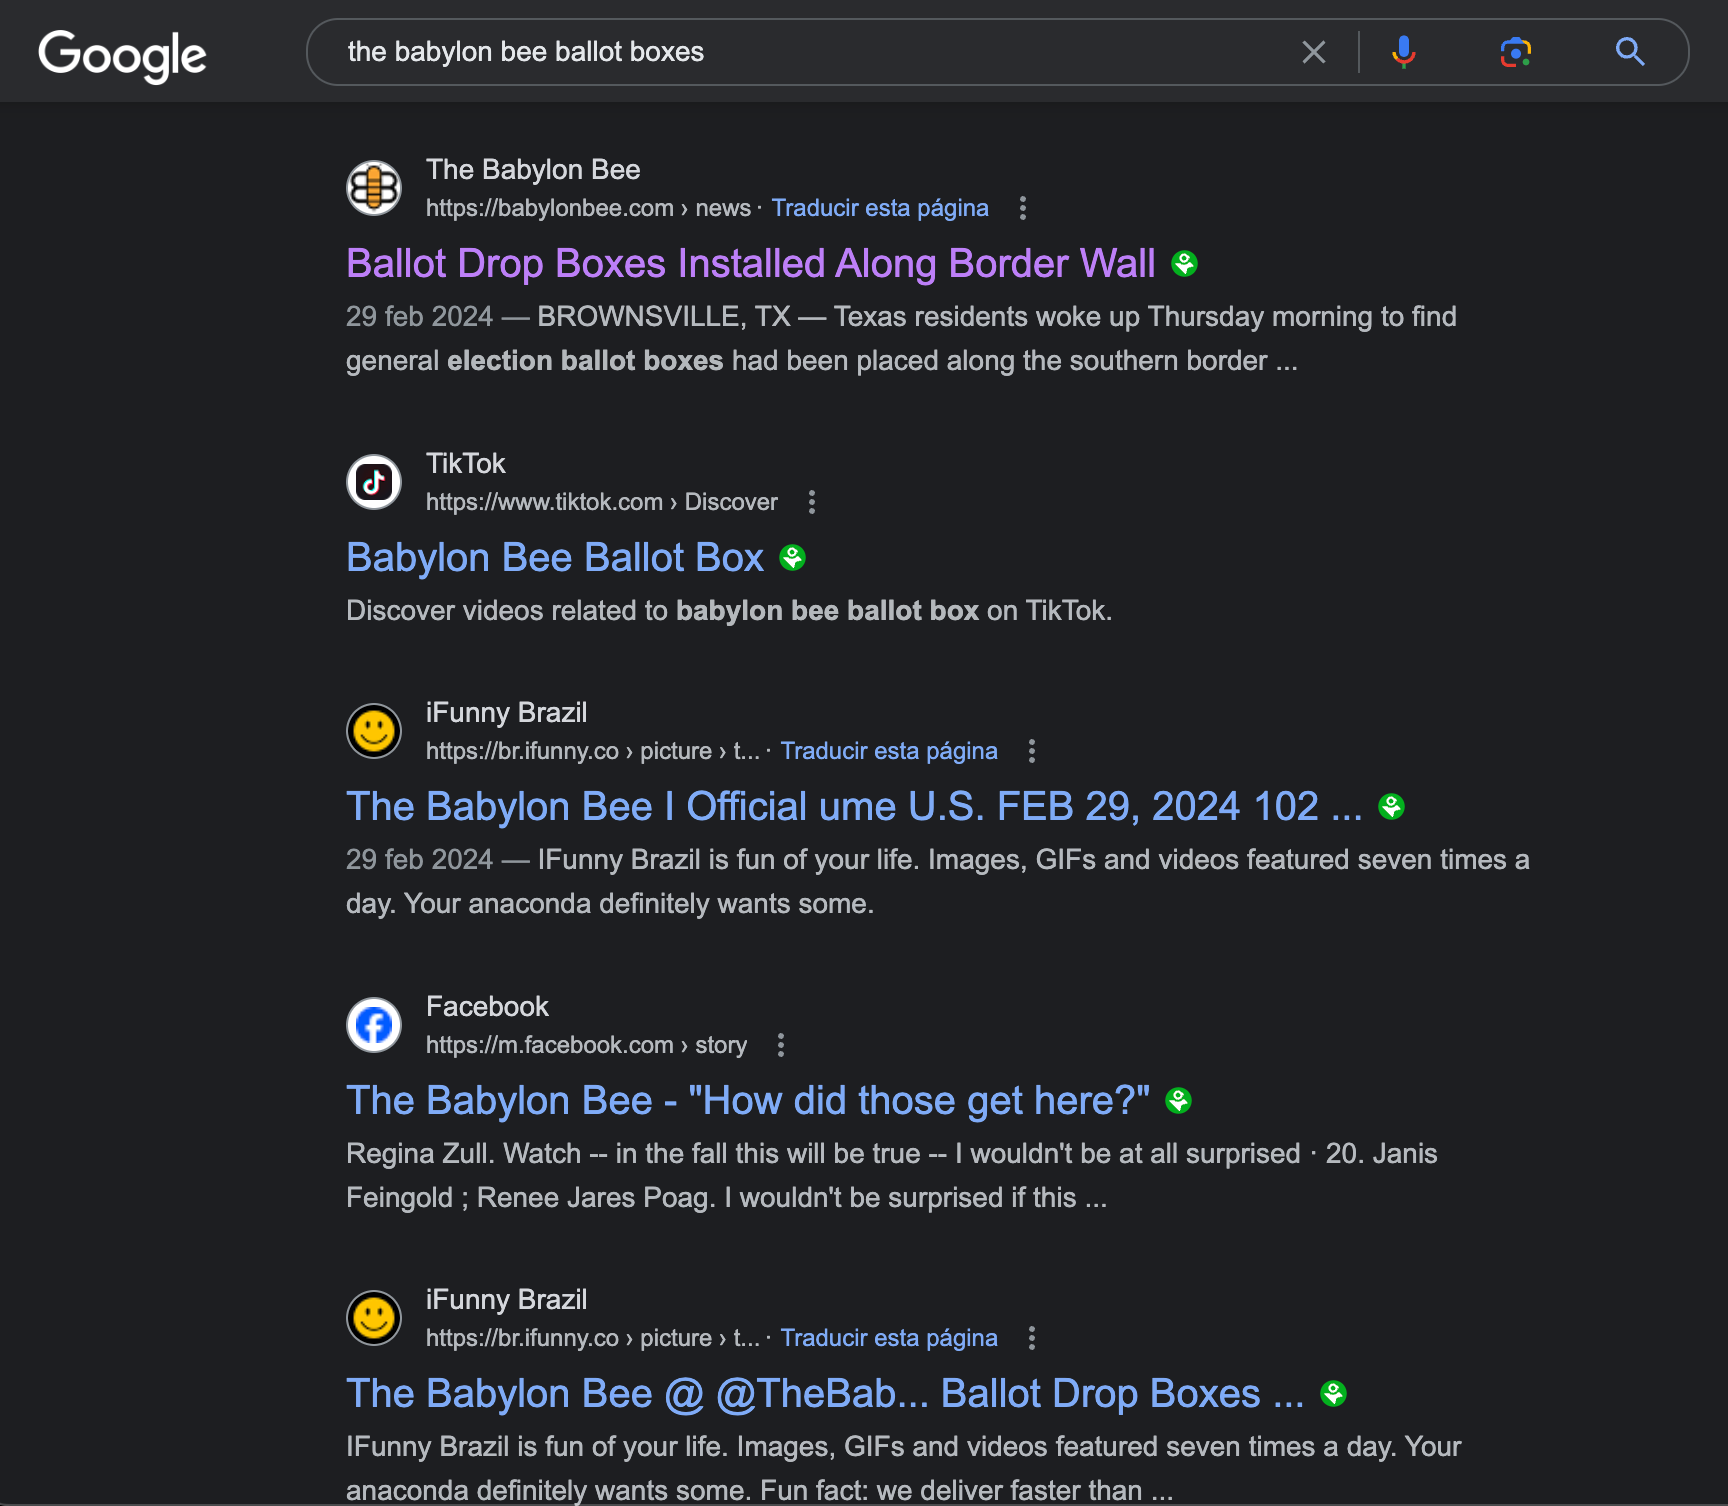This screenshot has height=1506, width=1728.
Task: Click the Google logo
Action: click(x=122, y=54)
